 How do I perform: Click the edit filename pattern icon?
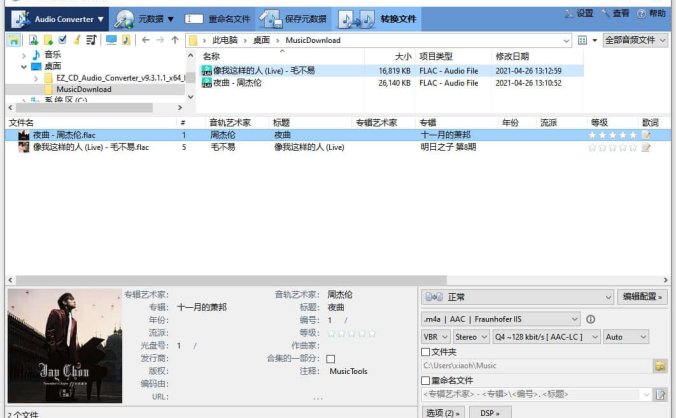tap(660, 394)
